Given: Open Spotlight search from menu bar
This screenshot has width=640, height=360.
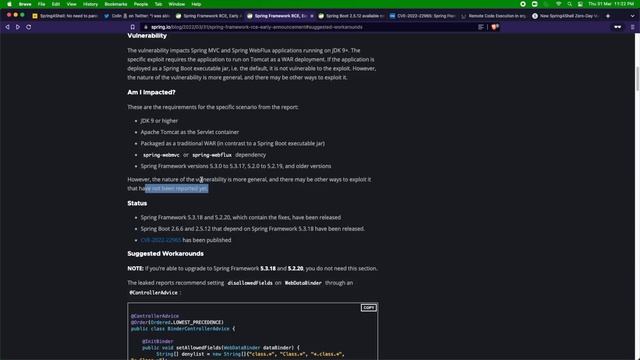Looking at the screenshot, I should tap(569, 4).
